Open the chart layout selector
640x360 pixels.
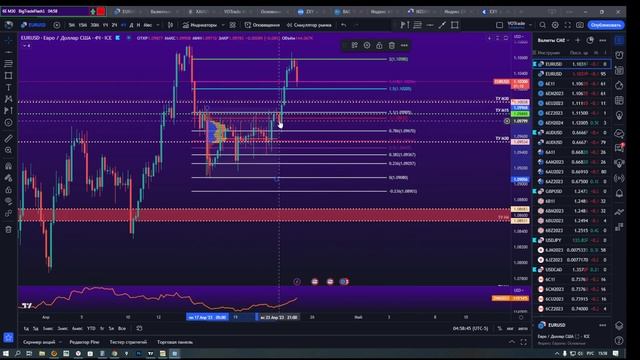pos(499,25)
